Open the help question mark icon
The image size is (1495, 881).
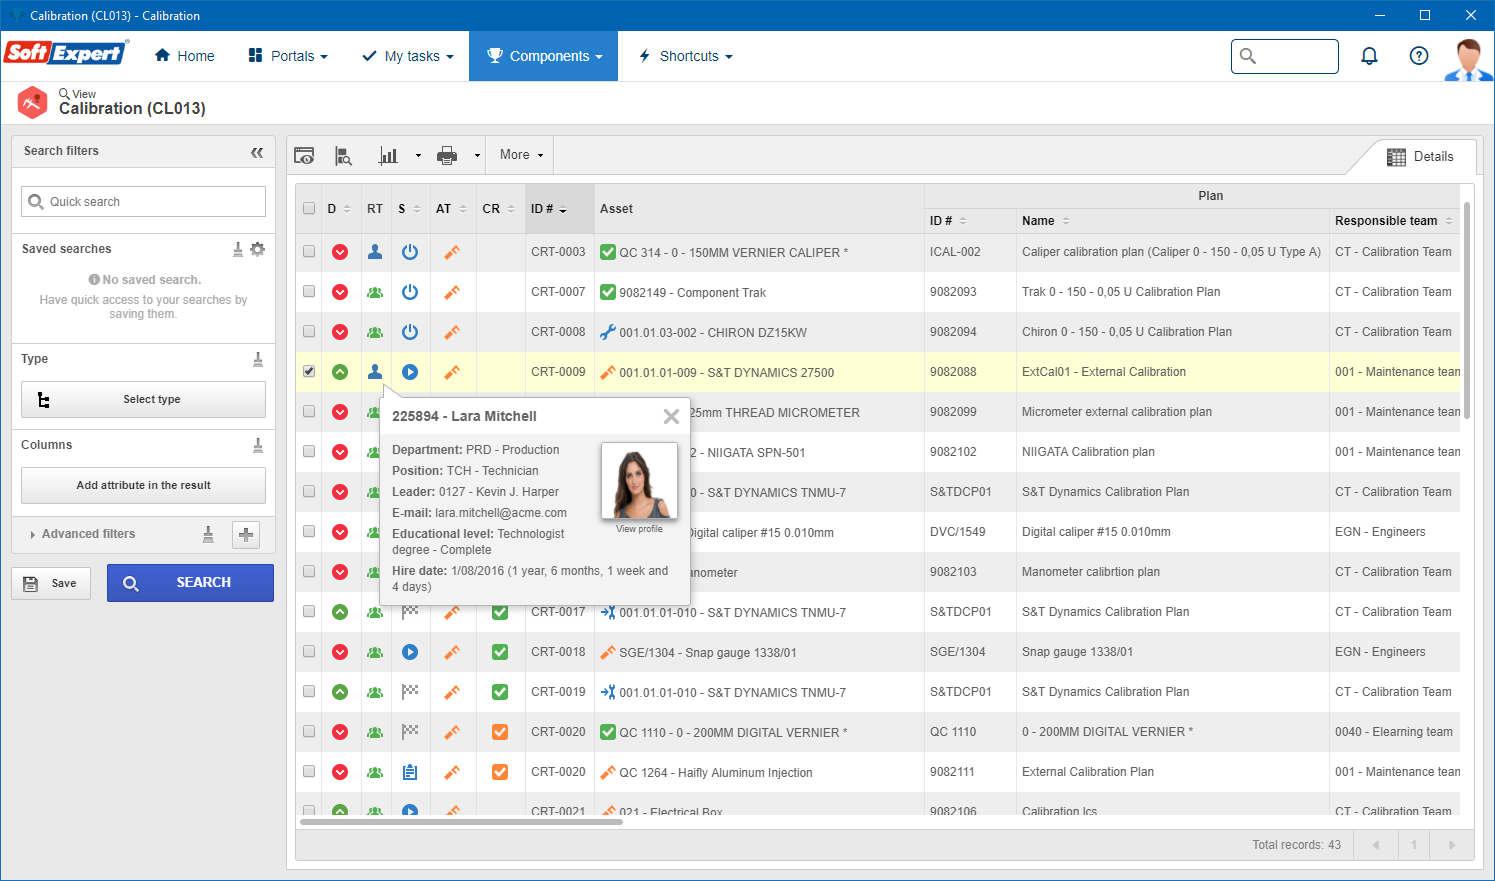(1418, 56)
